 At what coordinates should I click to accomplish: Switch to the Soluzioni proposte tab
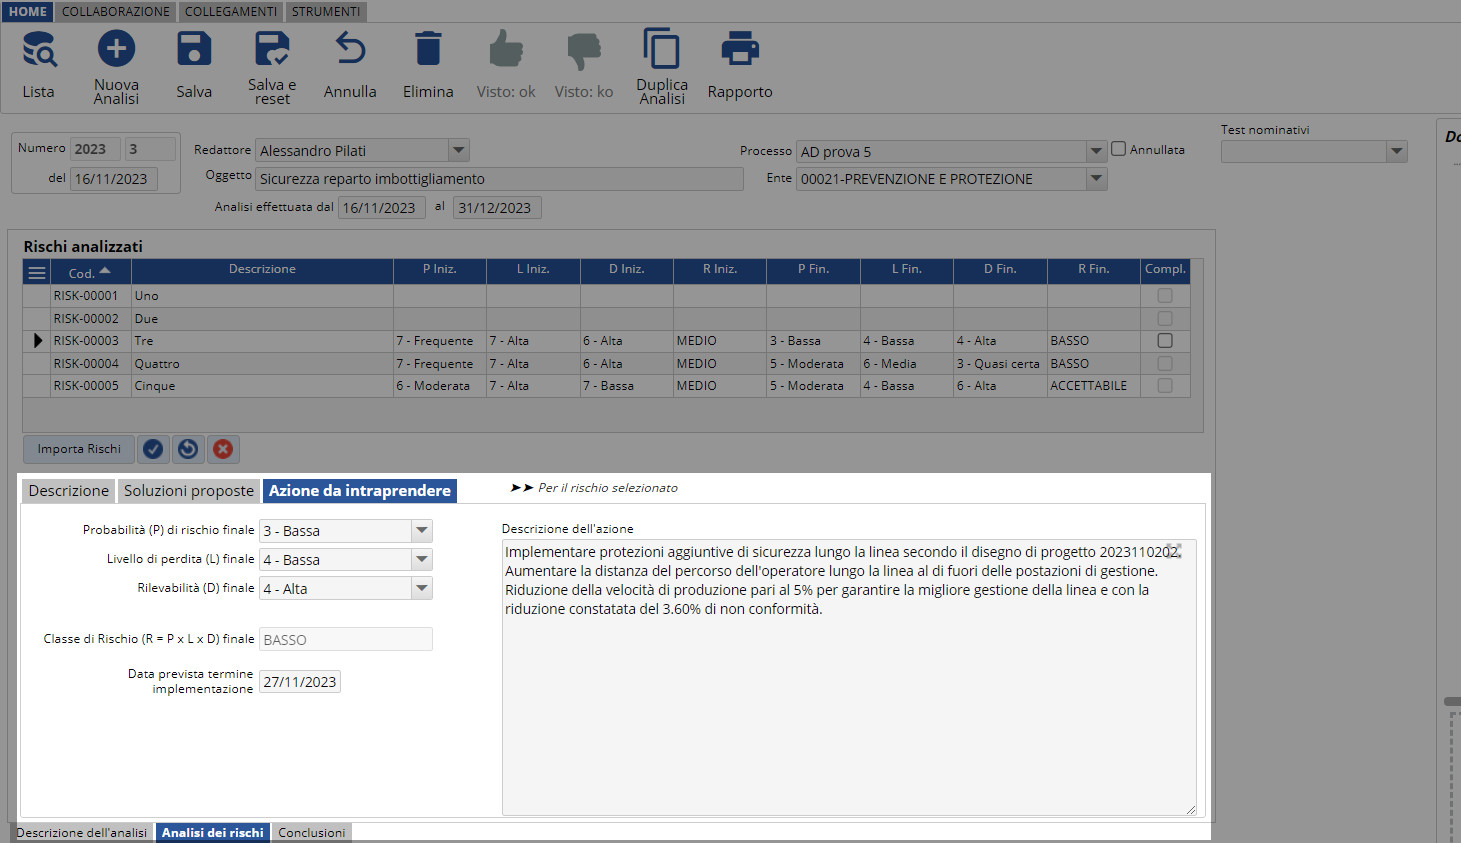point(189,491)
